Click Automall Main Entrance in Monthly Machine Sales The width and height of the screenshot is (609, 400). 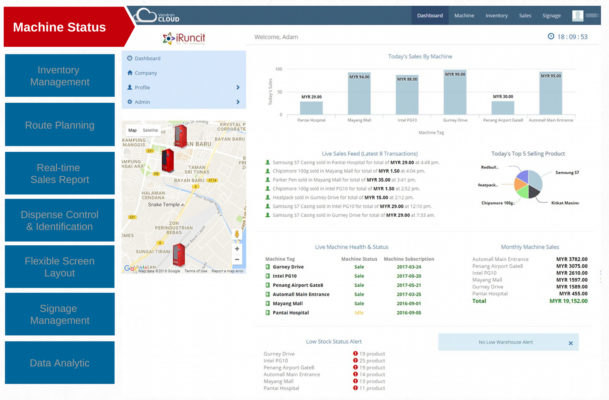point(500,259)
